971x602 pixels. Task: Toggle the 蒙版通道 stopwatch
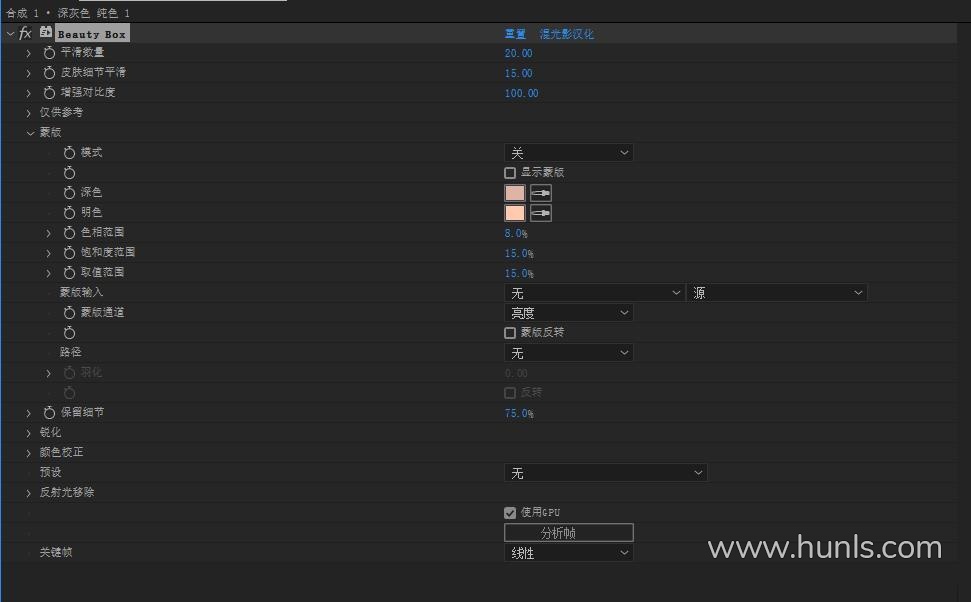[69, 313]
